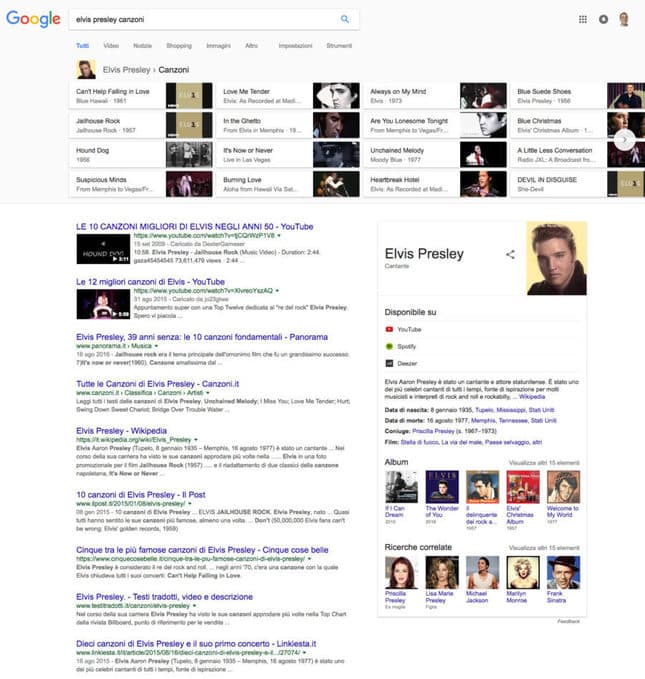The image size is (645, 679).
Task: Open the Can't Help Falling in Love song card
Action: [x=141, y=96]
